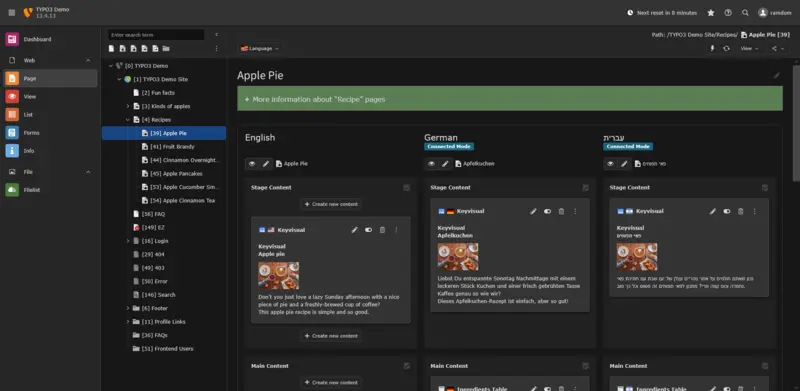This screenshot has height=391, width=800.
Task: Open the Forms module
Action: click(50, 133)
